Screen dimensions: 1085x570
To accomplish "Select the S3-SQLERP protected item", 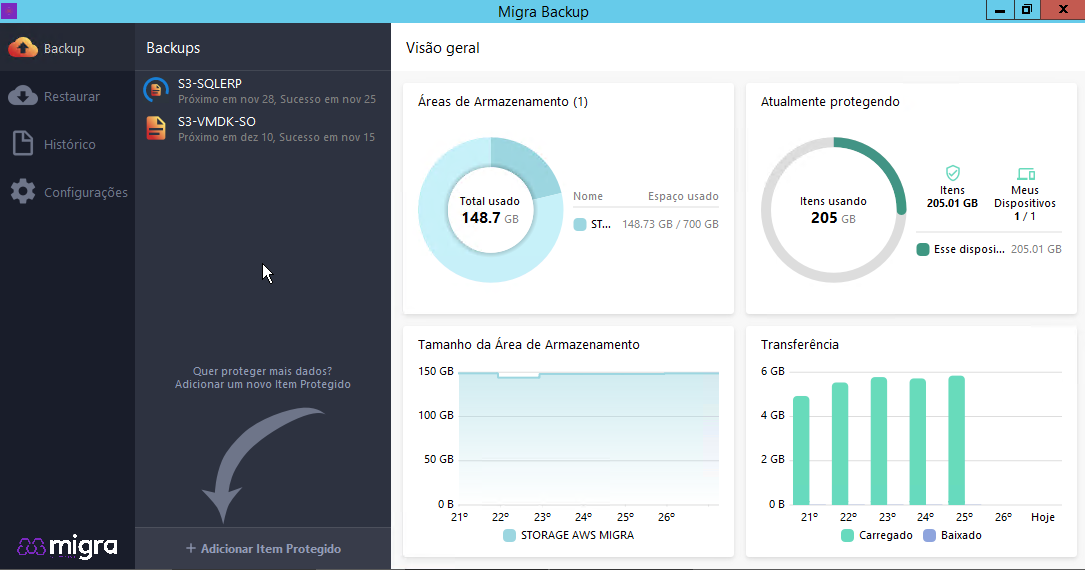I will tap(262, 90).
